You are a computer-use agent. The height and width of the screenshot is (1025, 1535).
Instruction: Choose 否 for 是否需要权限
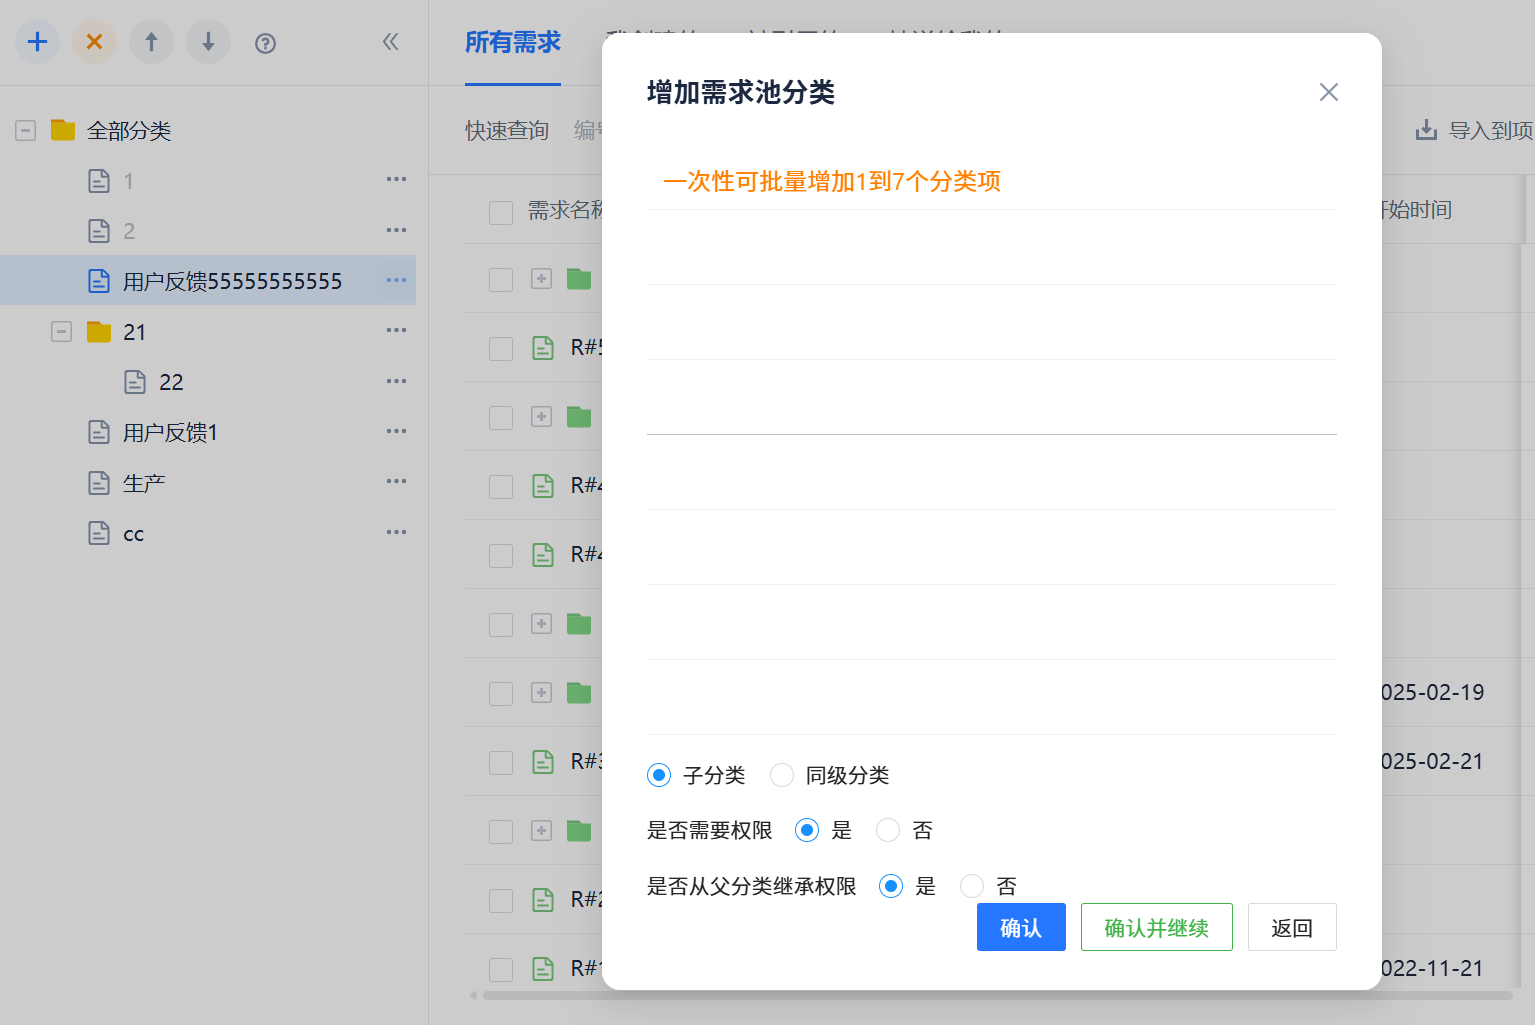(x=887, y=830)
